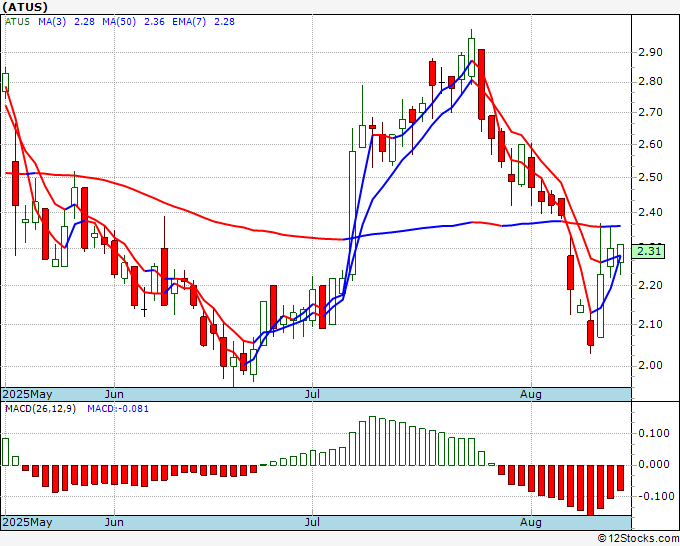
Task: Select the MA(50) value 2.36
Action: pos(154,22)
